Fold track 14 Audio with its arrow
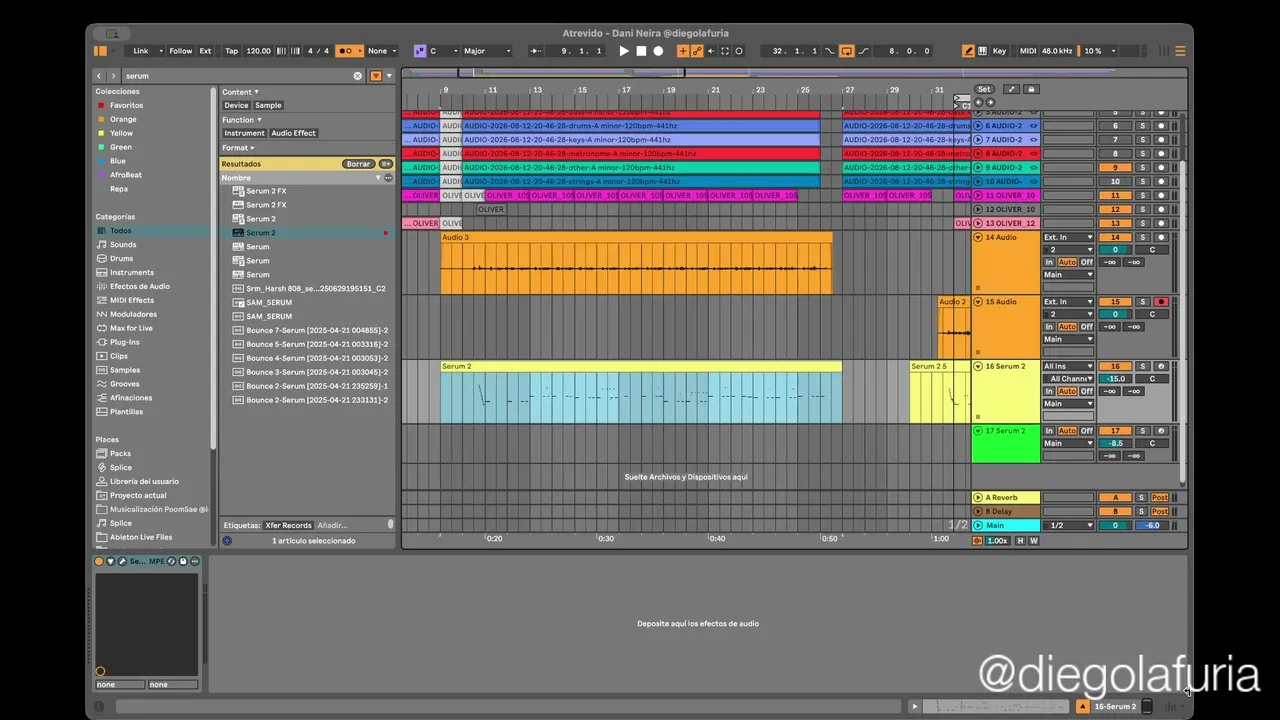 pos(978,237)
